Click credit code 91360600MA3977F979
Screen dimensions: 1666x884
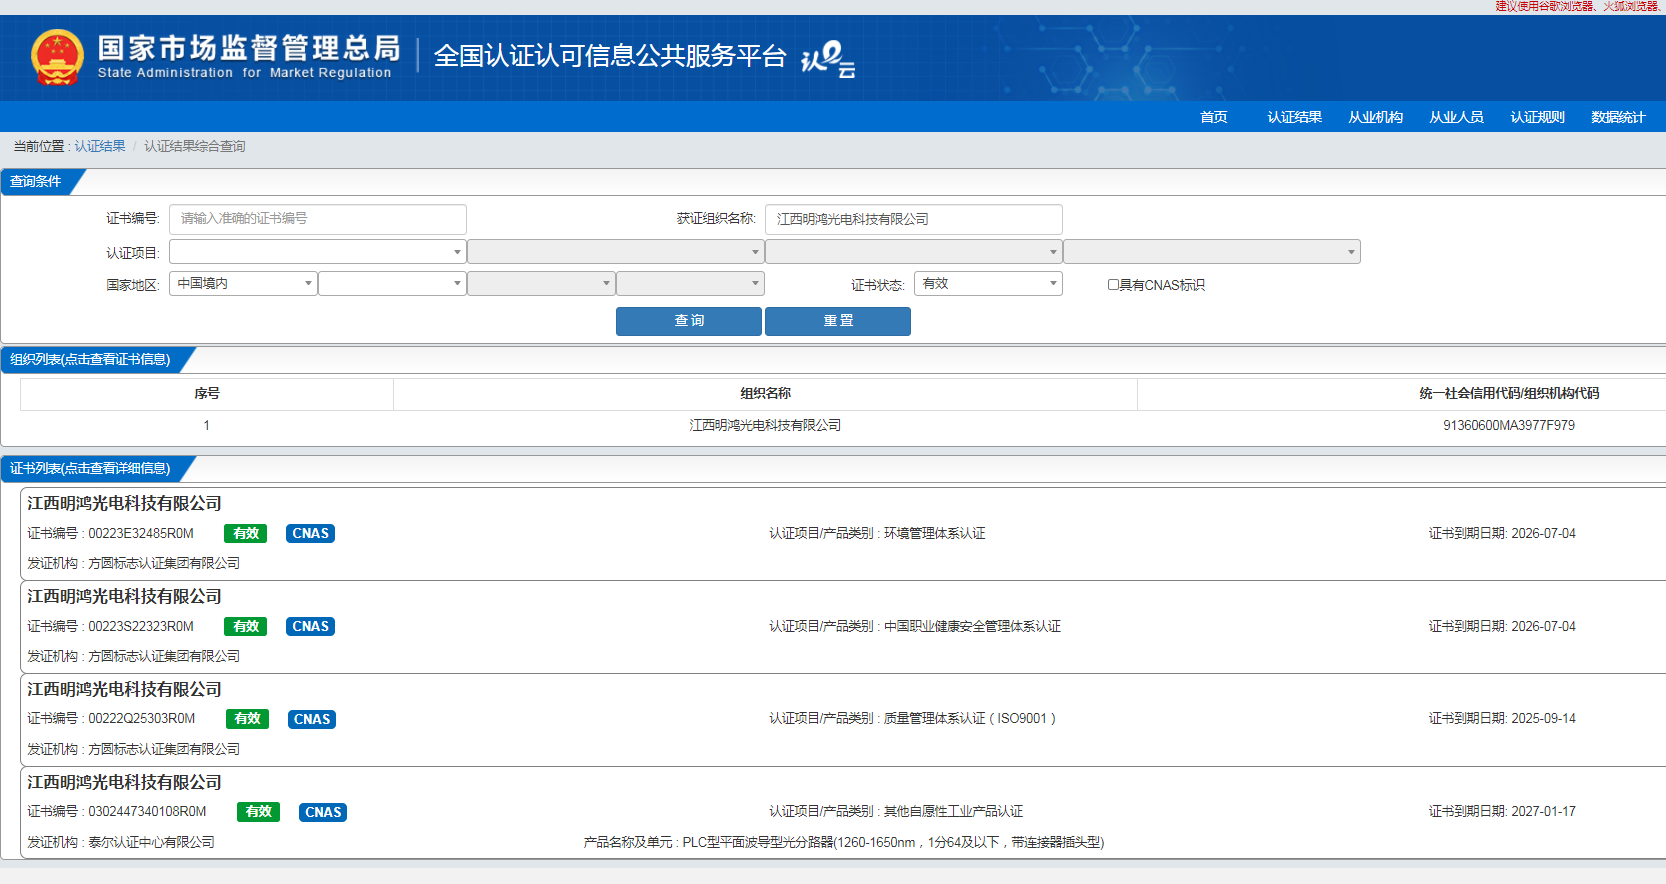tap(1508, 426)
